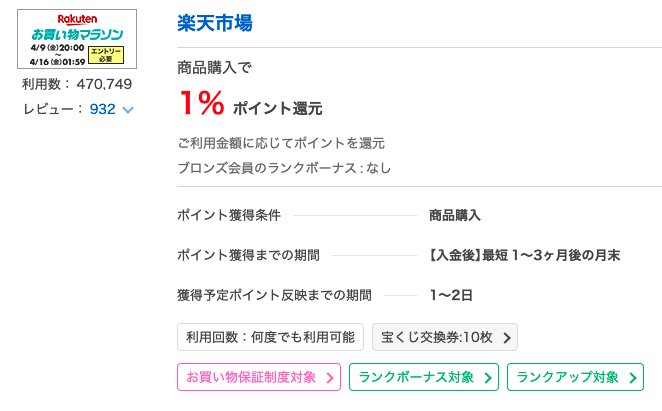Image resolution: width=662 pixels, height=411 pixels.
Task: Click the 宝くじ交換券:10枚 button
Action: point(445,337)
